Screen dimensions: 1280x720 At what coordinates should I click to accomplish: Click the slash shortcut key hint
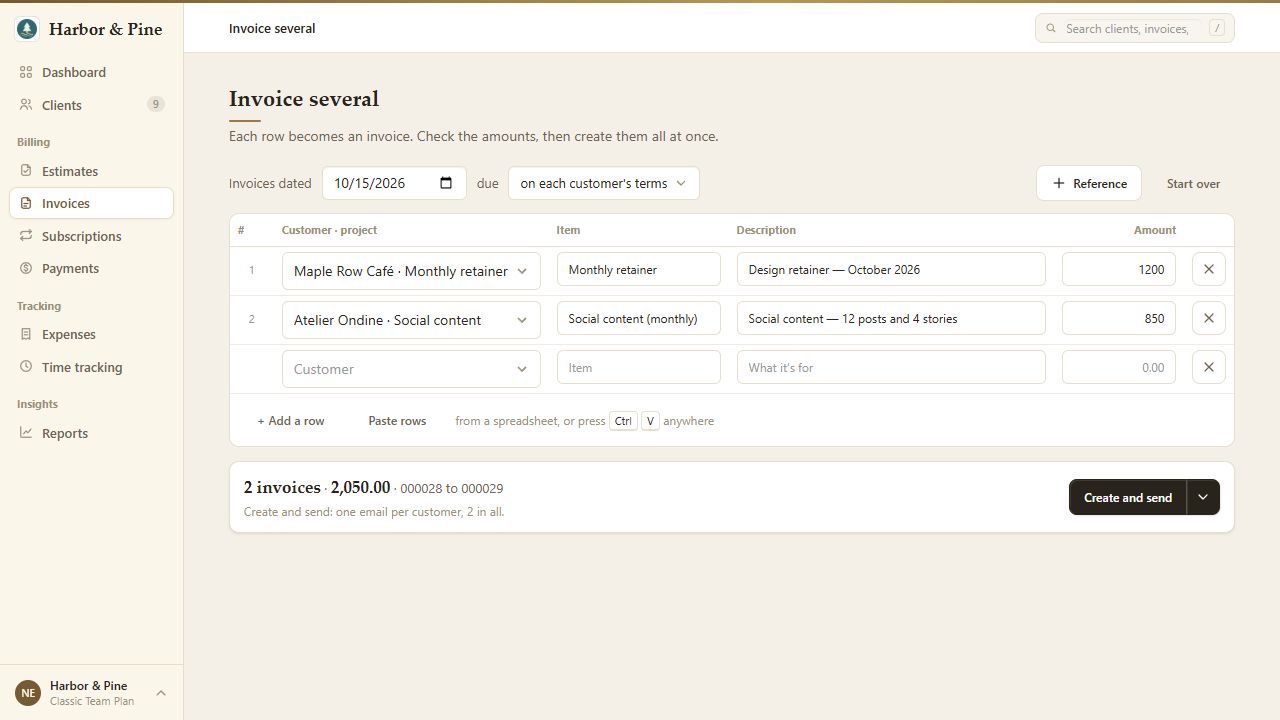point(1217,28)
